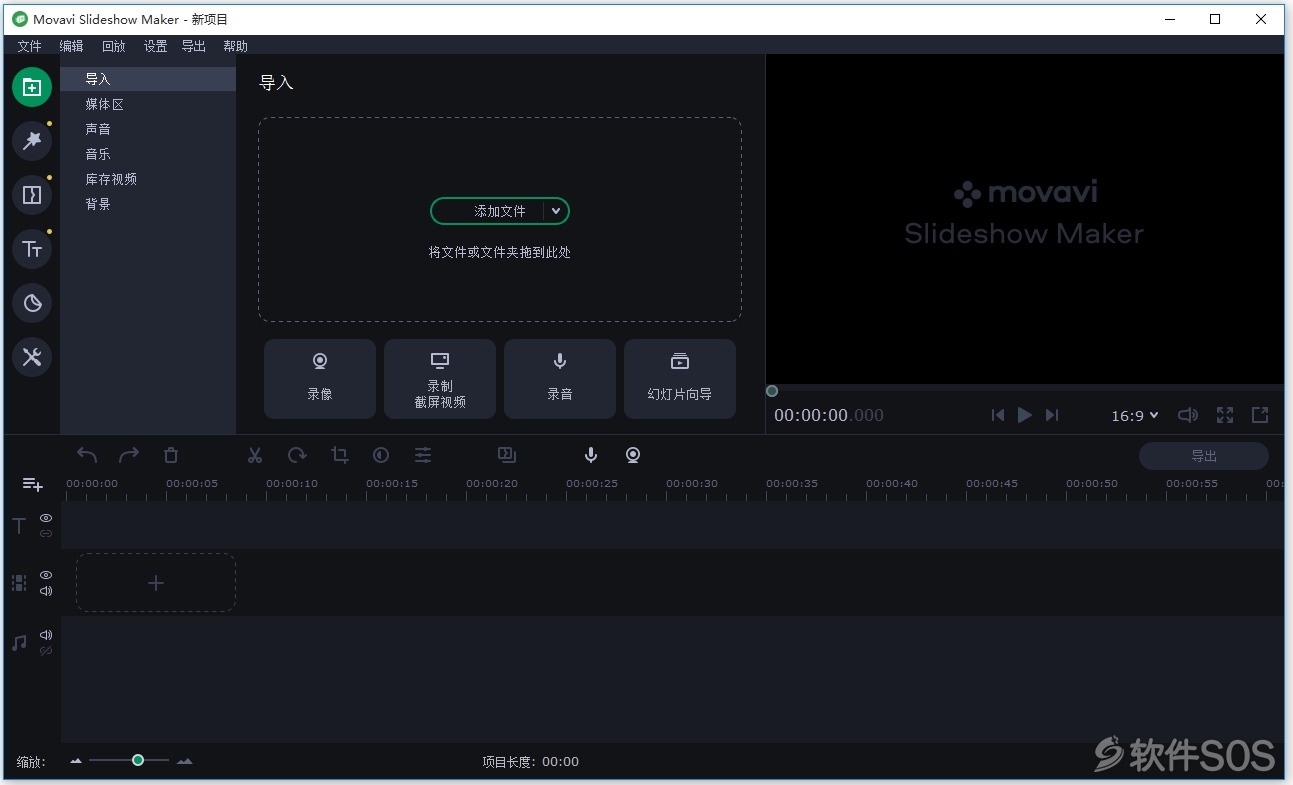This screenshot has height=785, width=1293.
Task: Click the 00:00:10 mark on timeline ruler
Action: coord(292,484)
